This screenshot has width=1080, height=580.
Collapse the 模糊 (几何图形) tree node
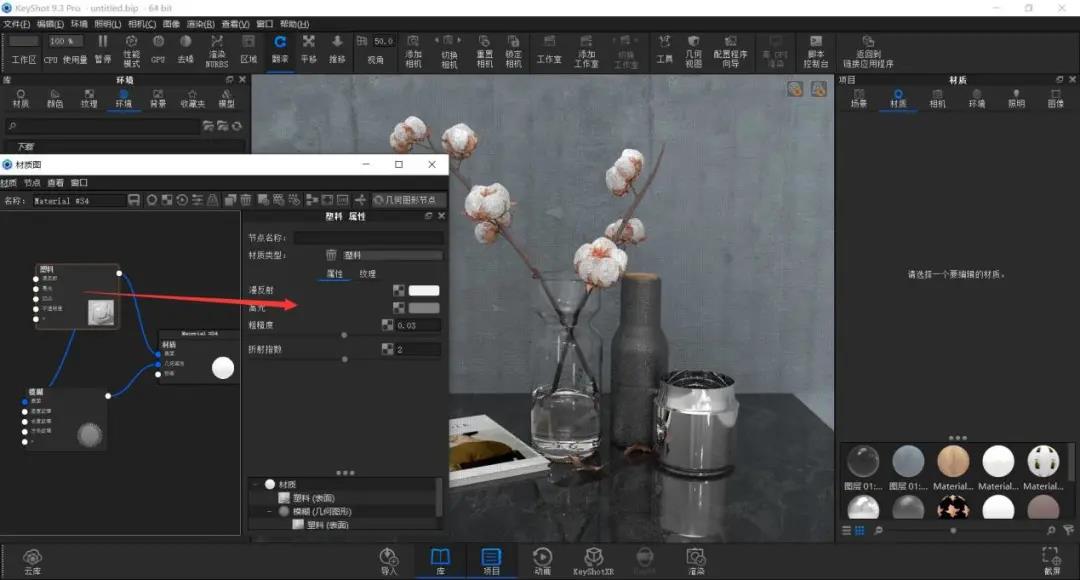point(270,511)
